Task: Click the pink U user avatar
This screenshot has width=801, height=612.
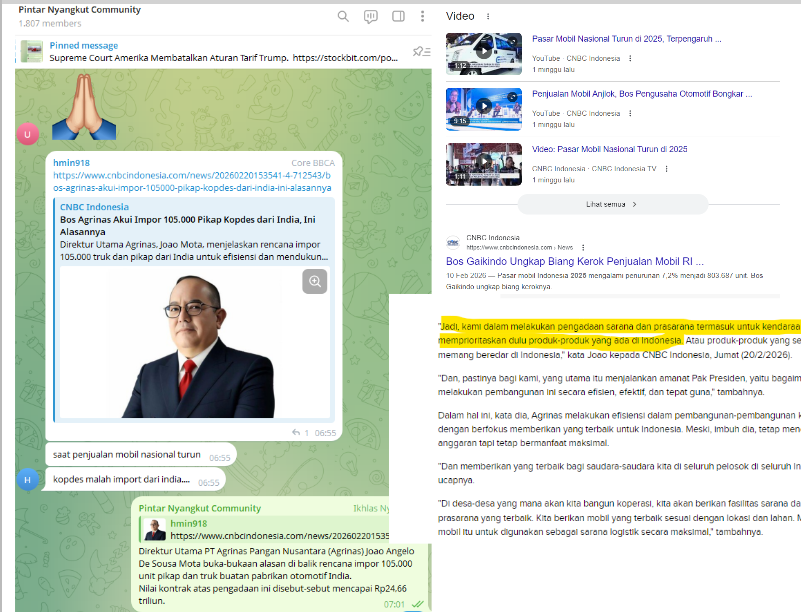Action: pos(28,134)
